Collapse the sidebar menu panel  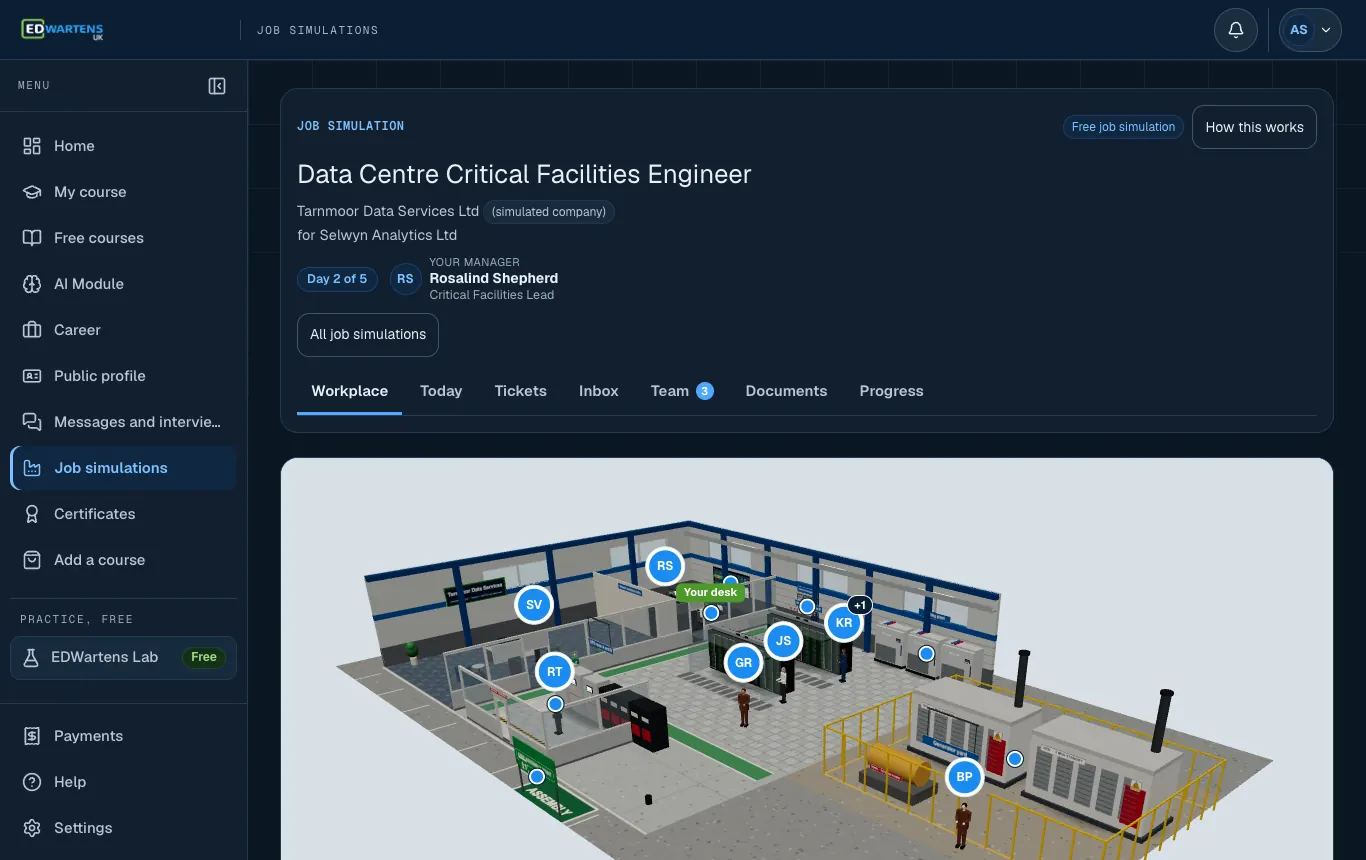point(217,86)
